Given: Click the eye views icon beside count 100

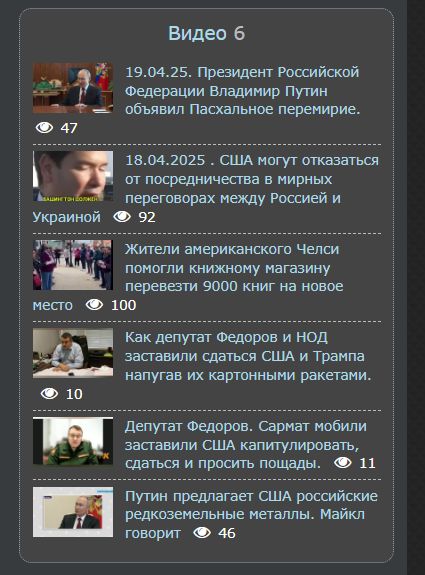Looking at the screenshot, I should tap(94, 305).
